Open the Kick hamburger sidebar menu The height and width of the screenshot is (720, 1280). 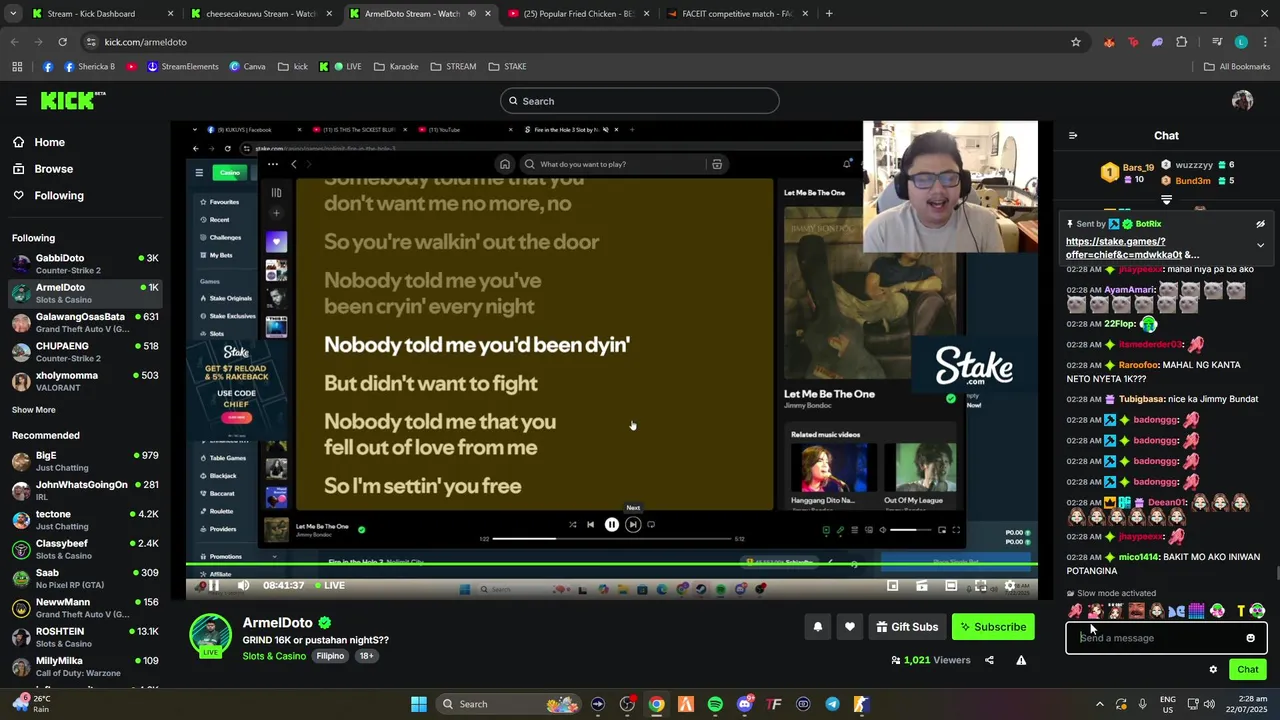tap(21, 101)
